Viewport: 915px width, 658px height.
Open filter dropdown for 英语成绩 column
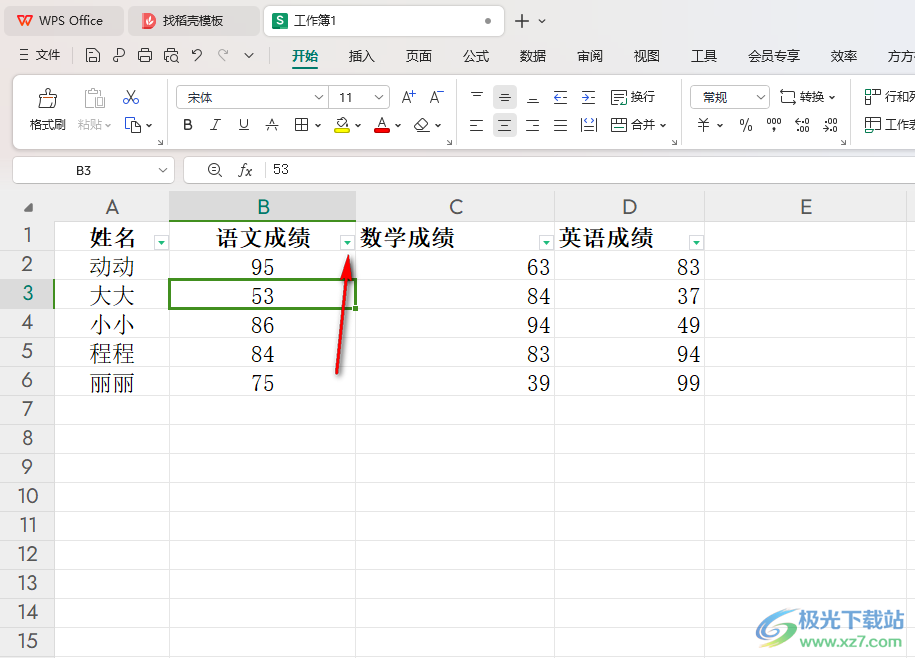696,243
